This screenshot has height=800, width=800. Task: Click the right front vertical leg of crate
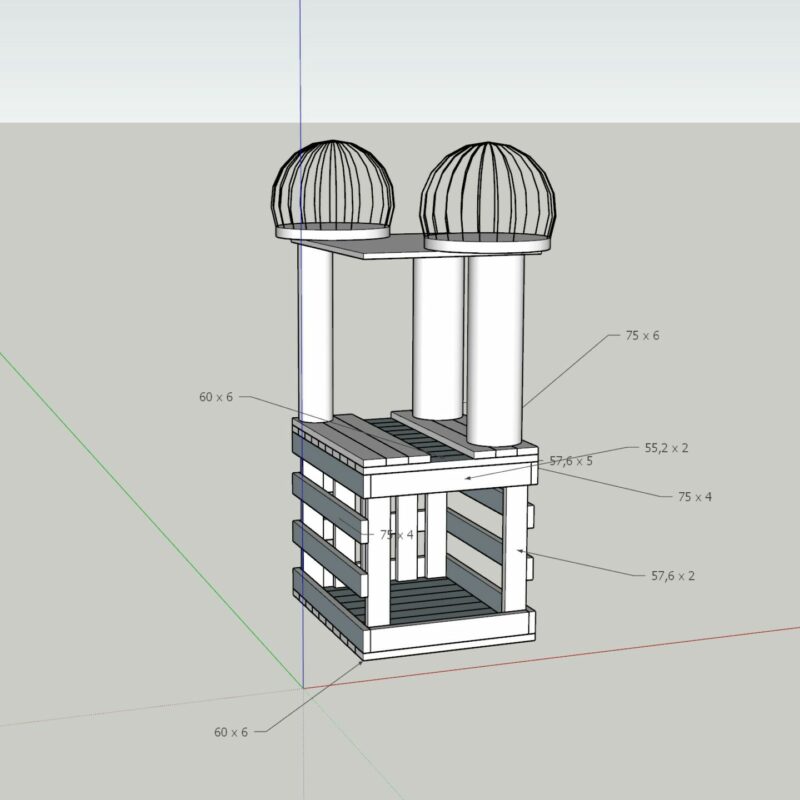click(514, 548)
